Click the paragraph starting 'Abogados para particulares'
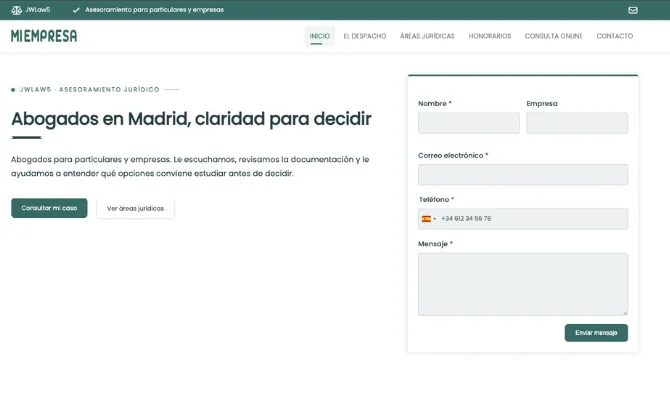670x417 pixels. click(x=190, y=166)
